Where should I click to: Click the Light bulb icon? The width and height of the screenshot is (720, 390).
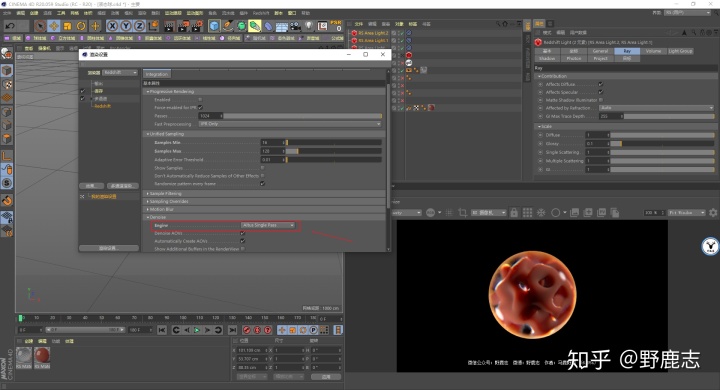pyautogui.click(x=309, y=26)
